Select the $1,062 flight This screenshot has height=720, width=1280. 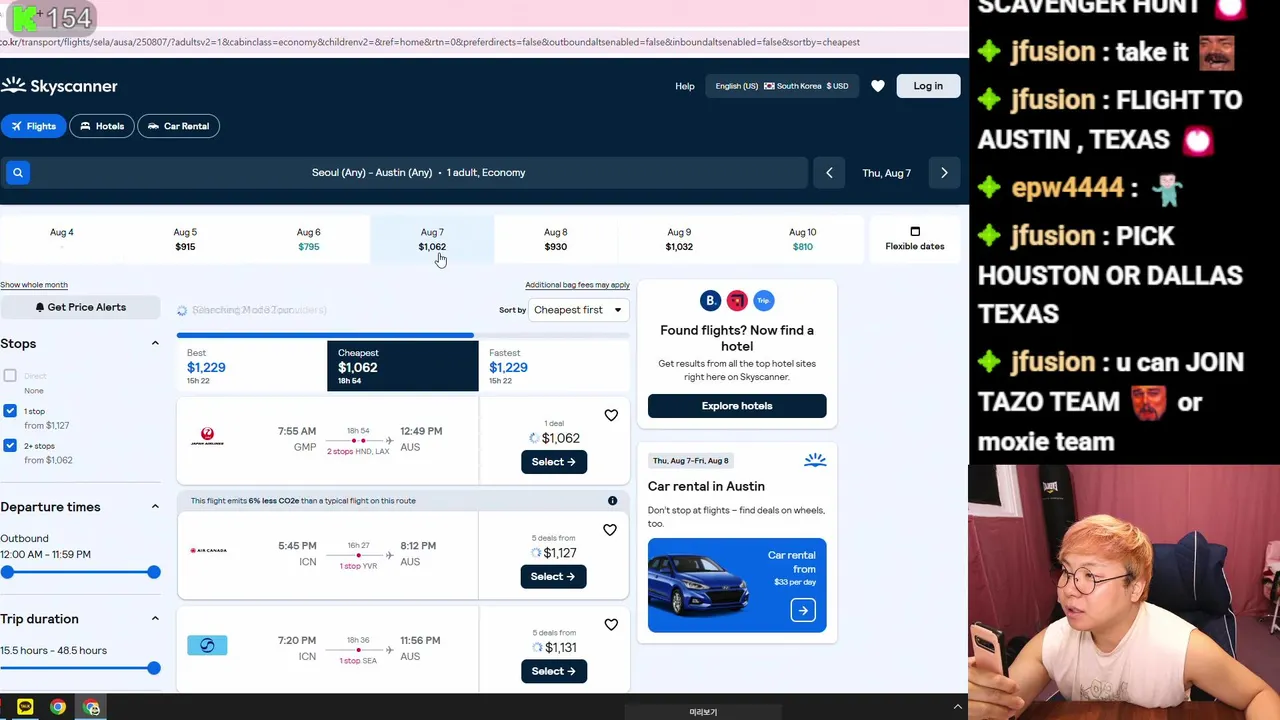[x=553, y=462]
